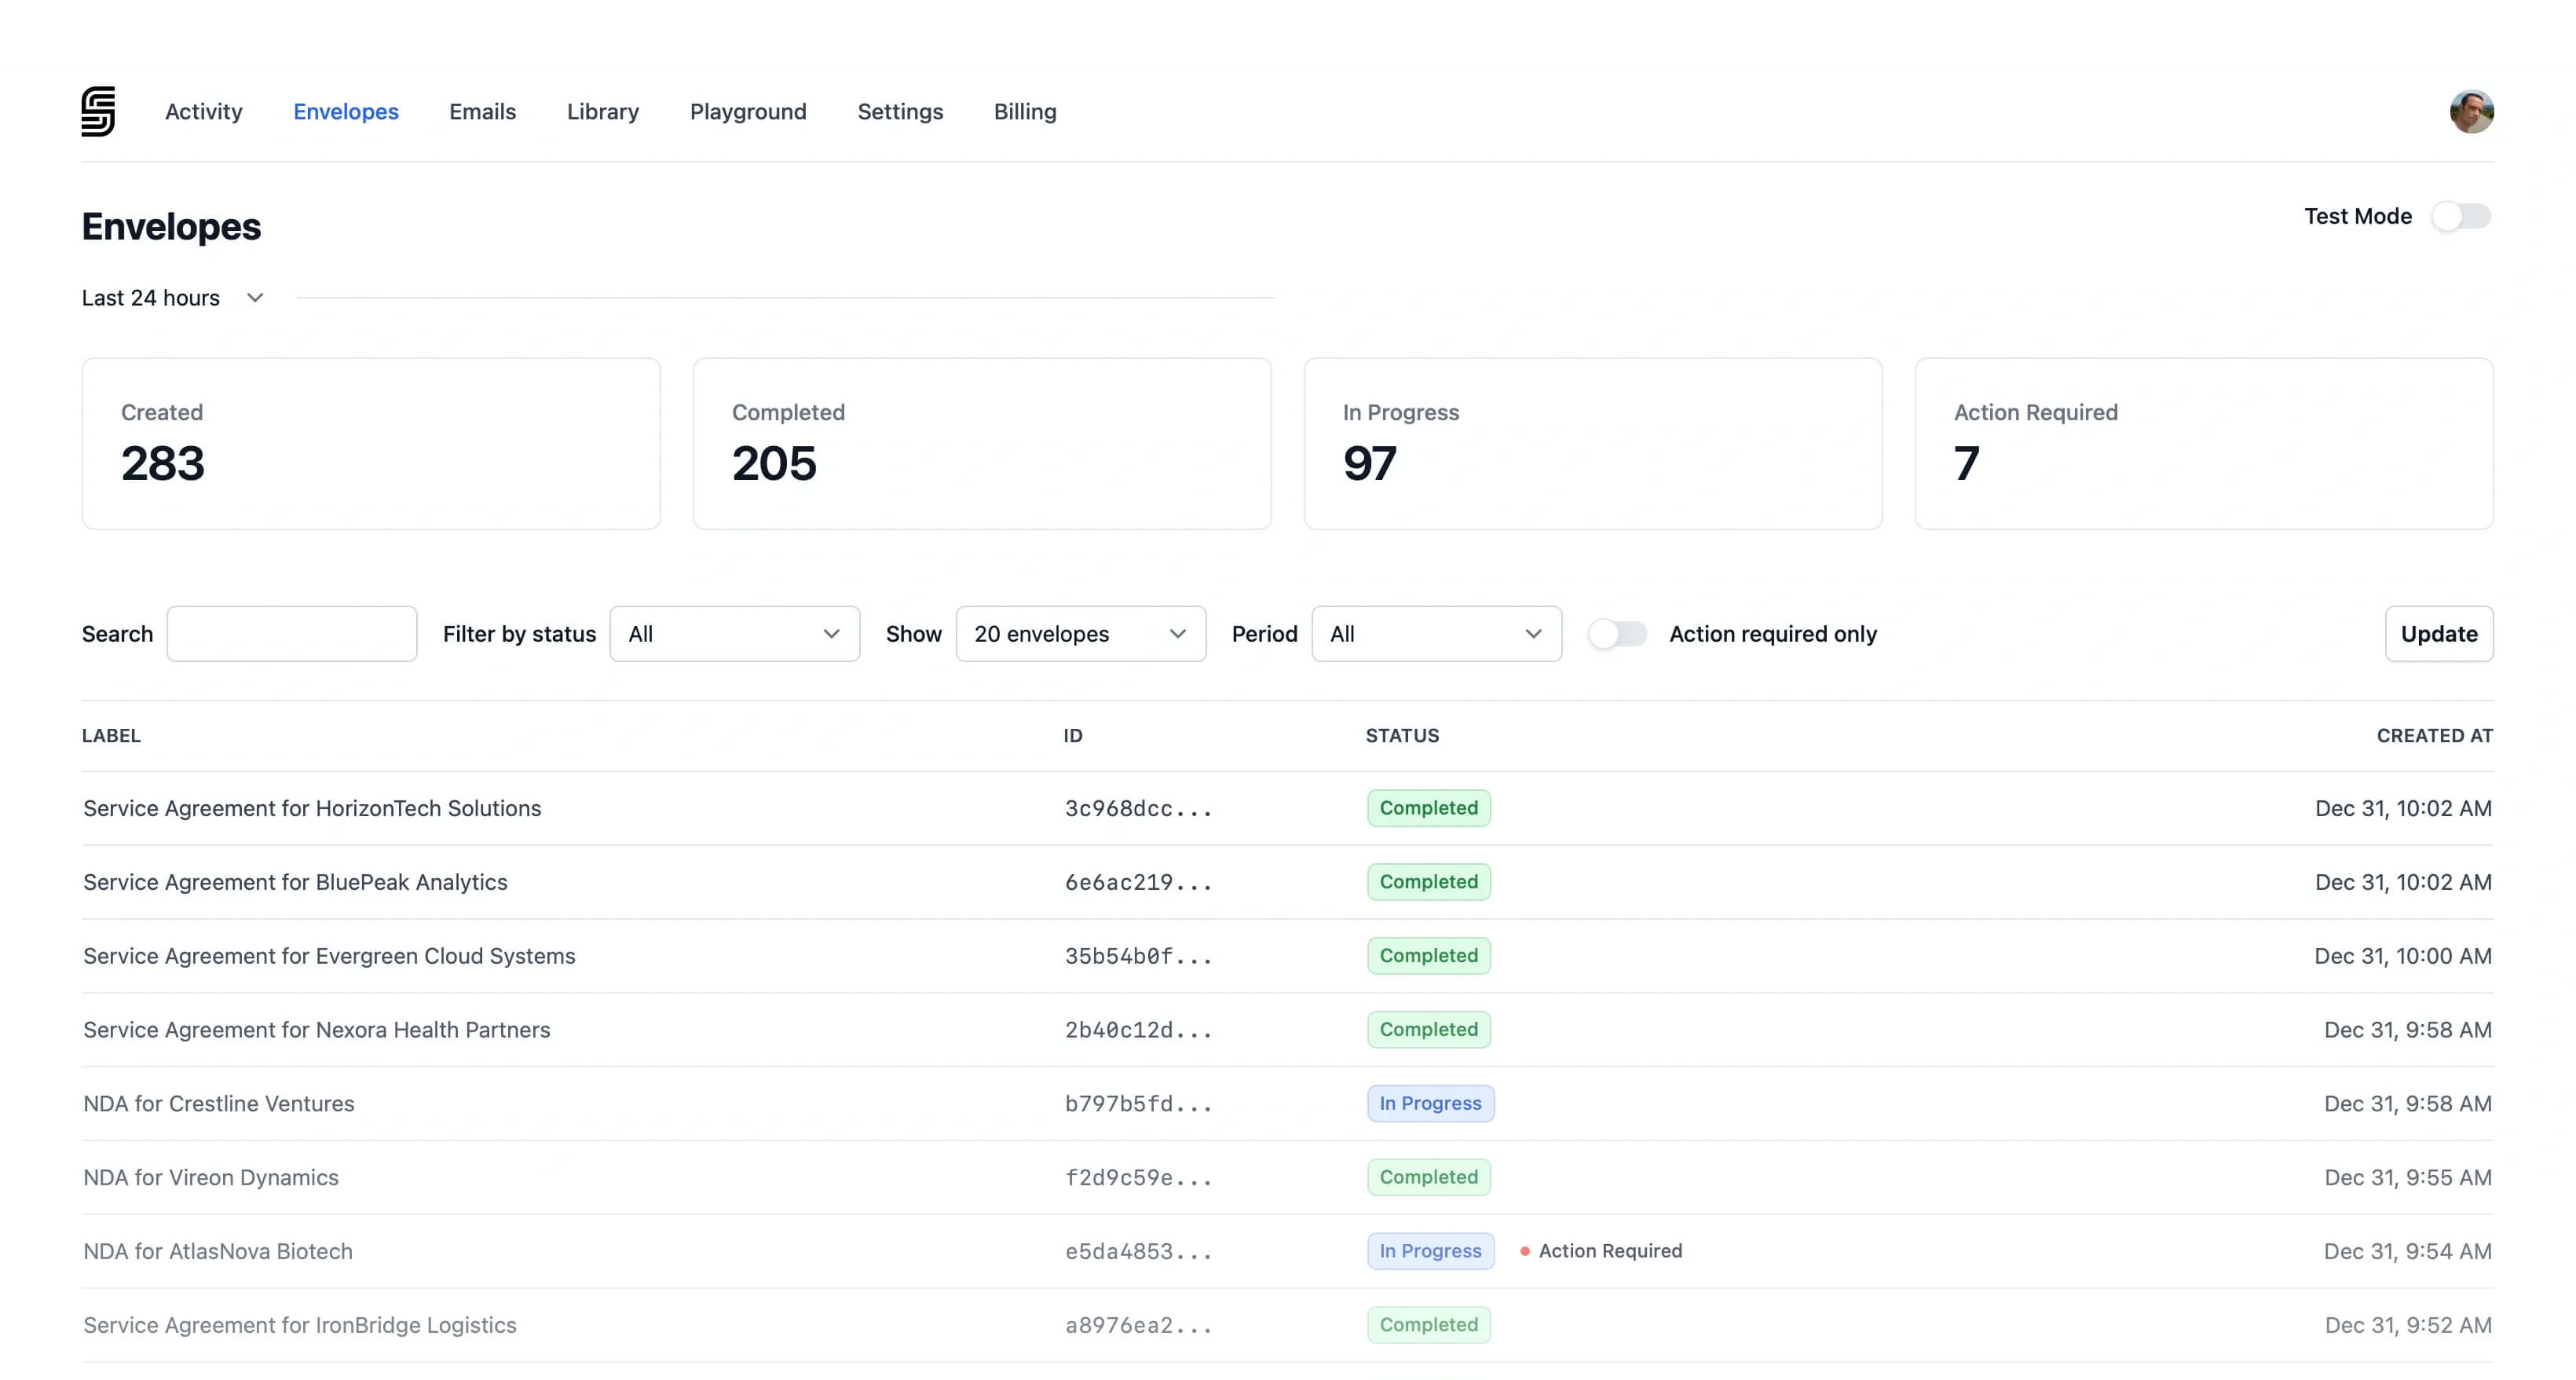2576x1380 pixels.
Task: Enable the Test Mode switch
Action: tap(2460, 216)
